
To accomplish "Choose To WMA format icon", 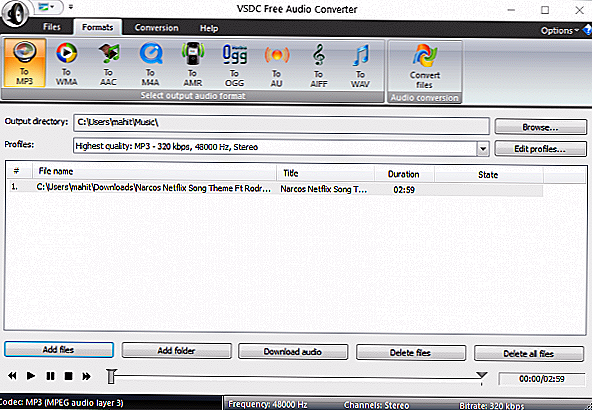I will pyautogui.click(x=66, y=63).
